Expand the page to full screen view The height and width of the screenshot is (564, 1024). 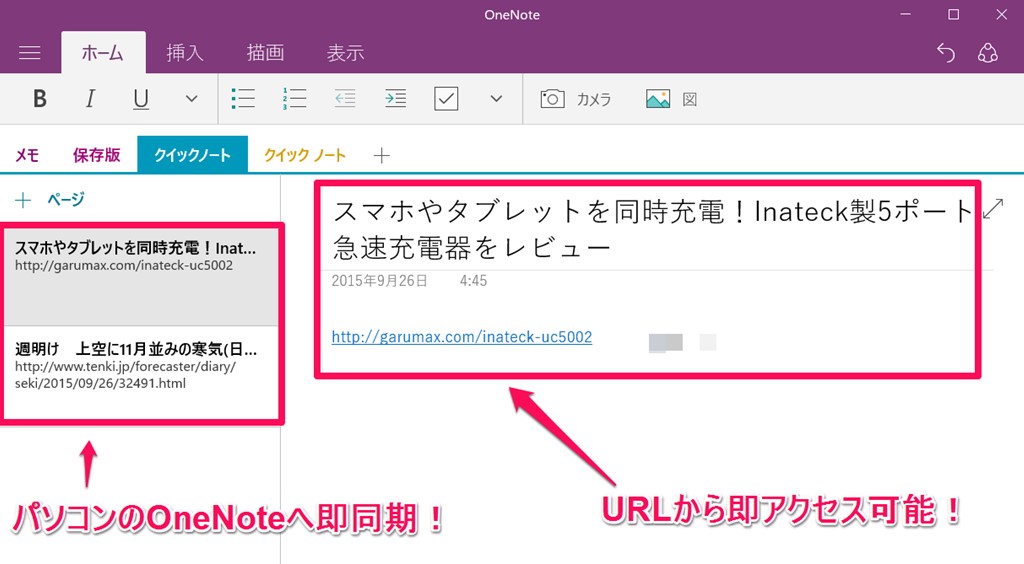[x=992, y=209]
